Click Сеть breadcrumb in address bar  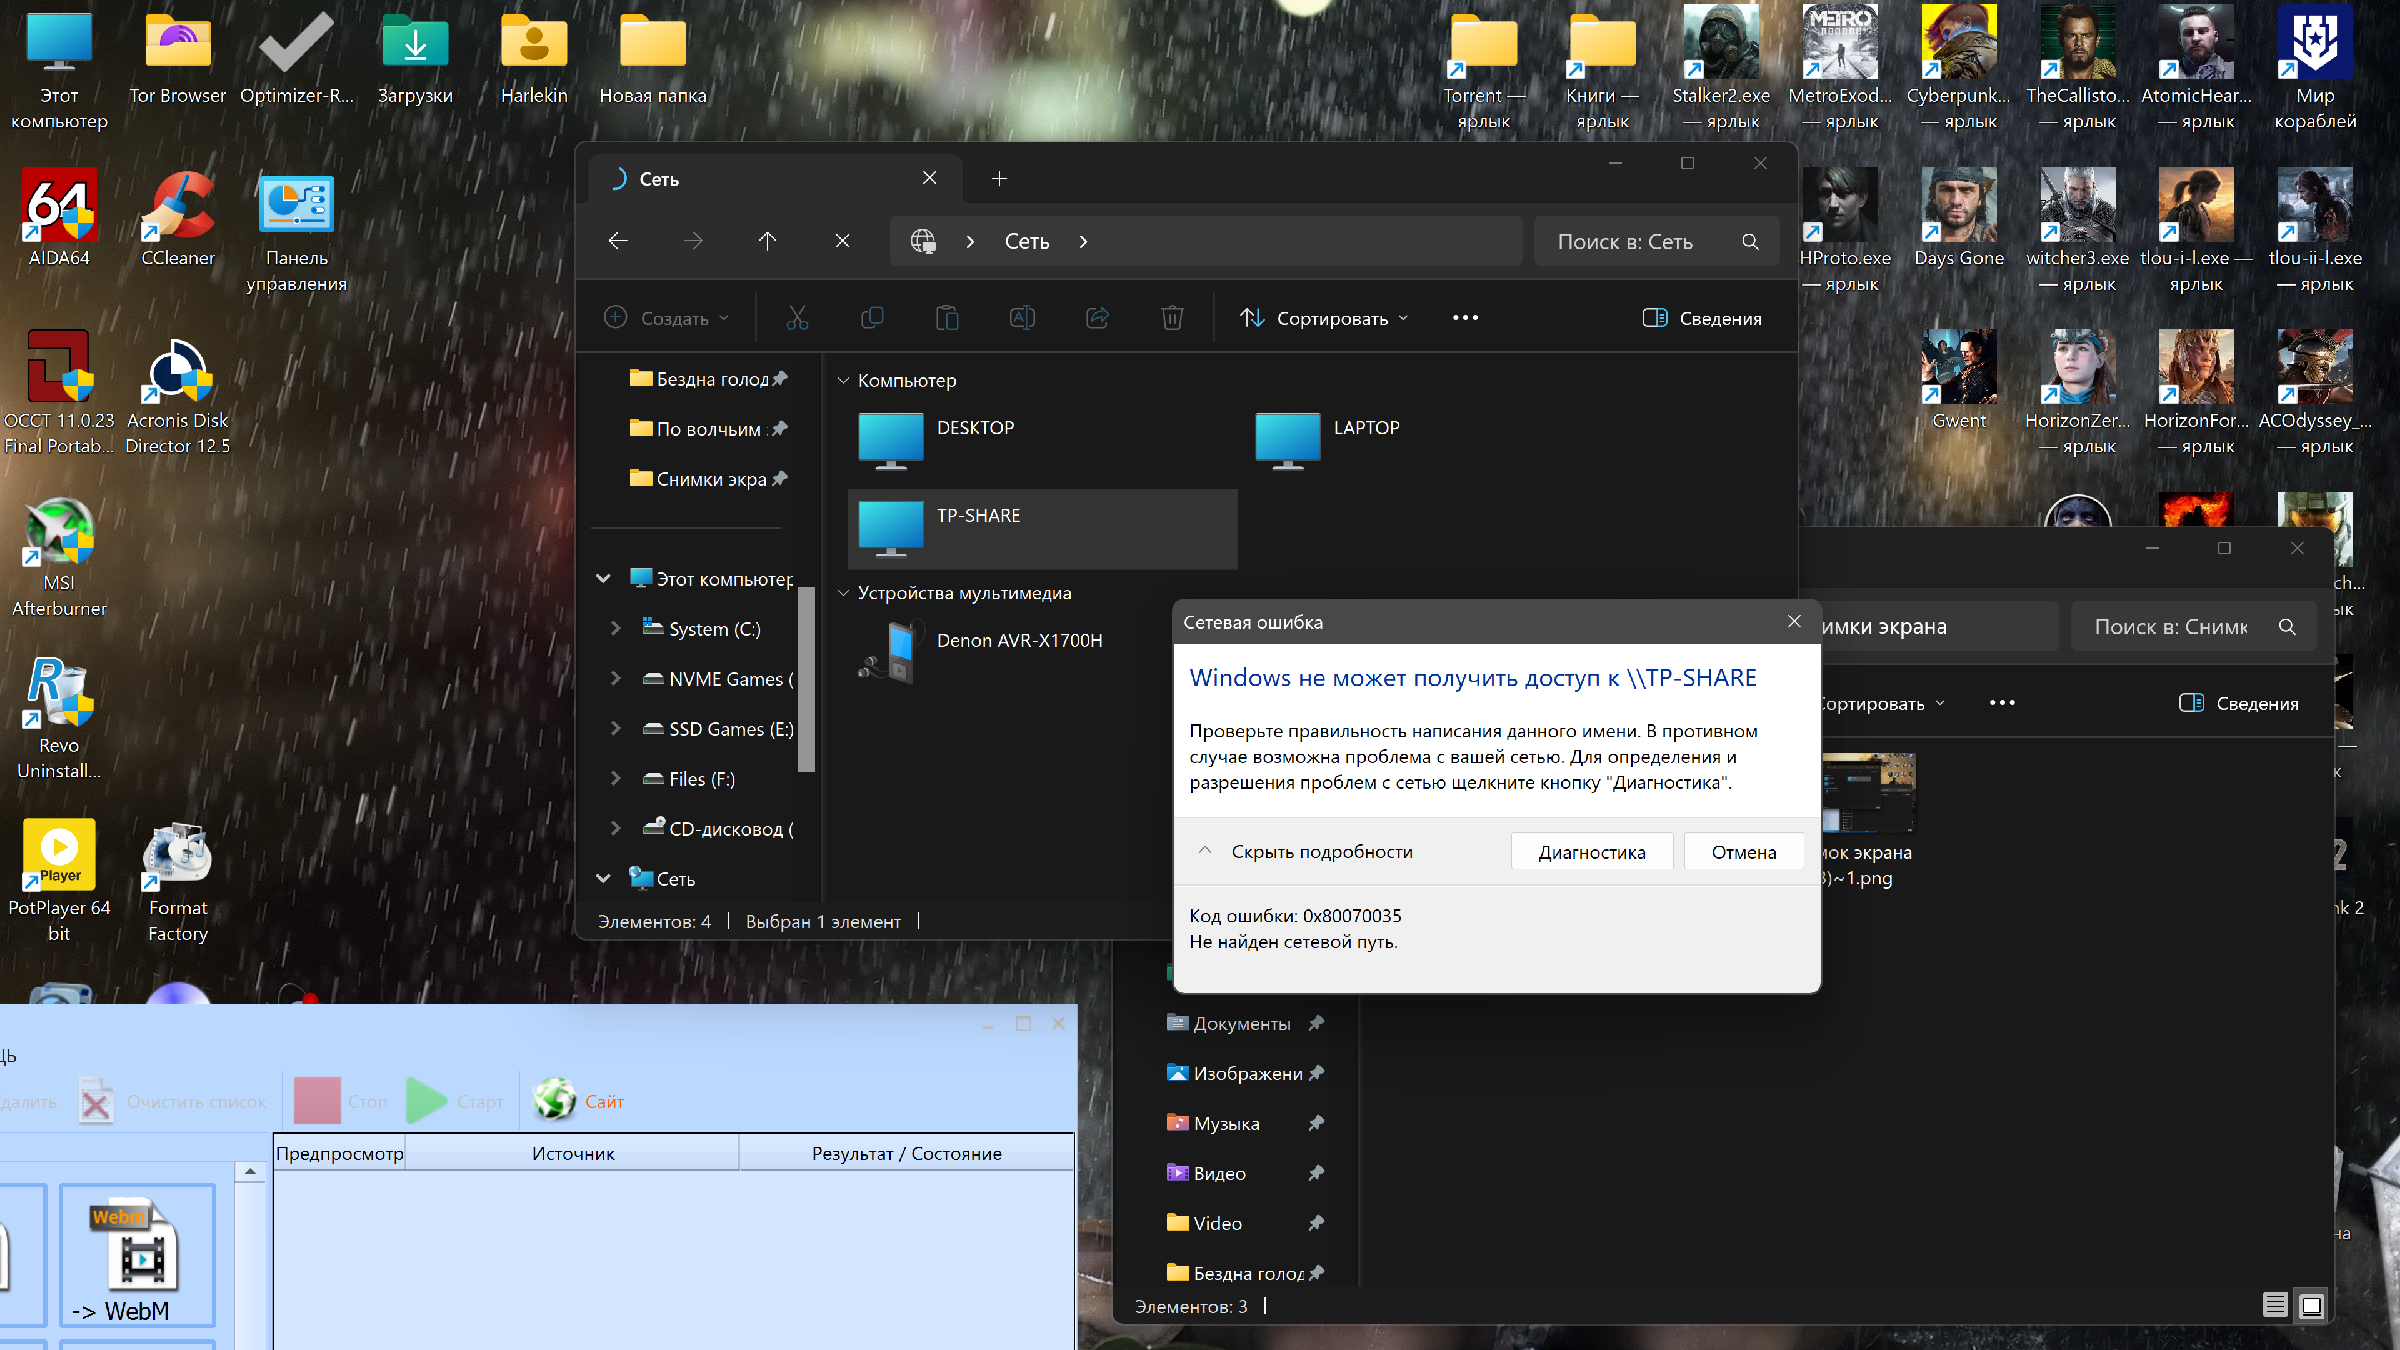pyautogui.click(x=1027, y=242)
